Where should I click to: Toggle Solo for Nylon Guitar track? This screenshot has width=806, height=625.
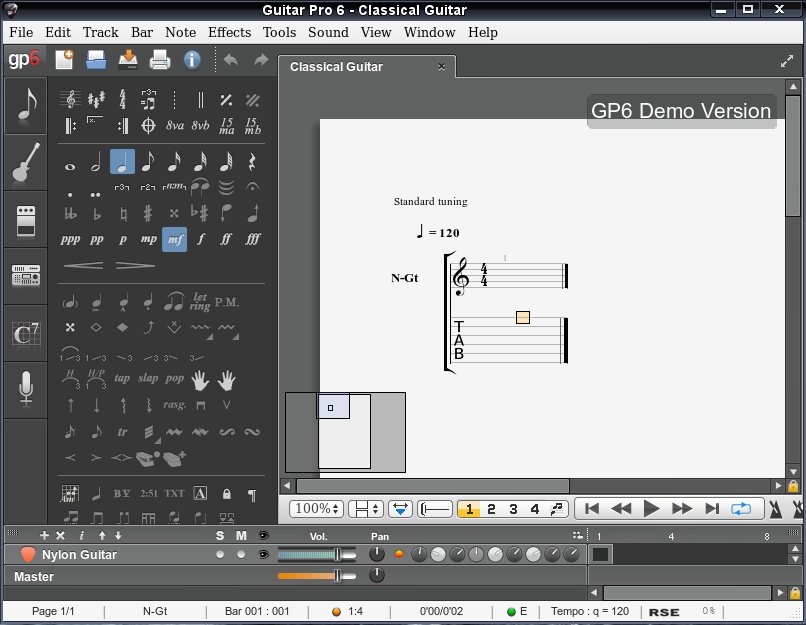click(220, 555)
